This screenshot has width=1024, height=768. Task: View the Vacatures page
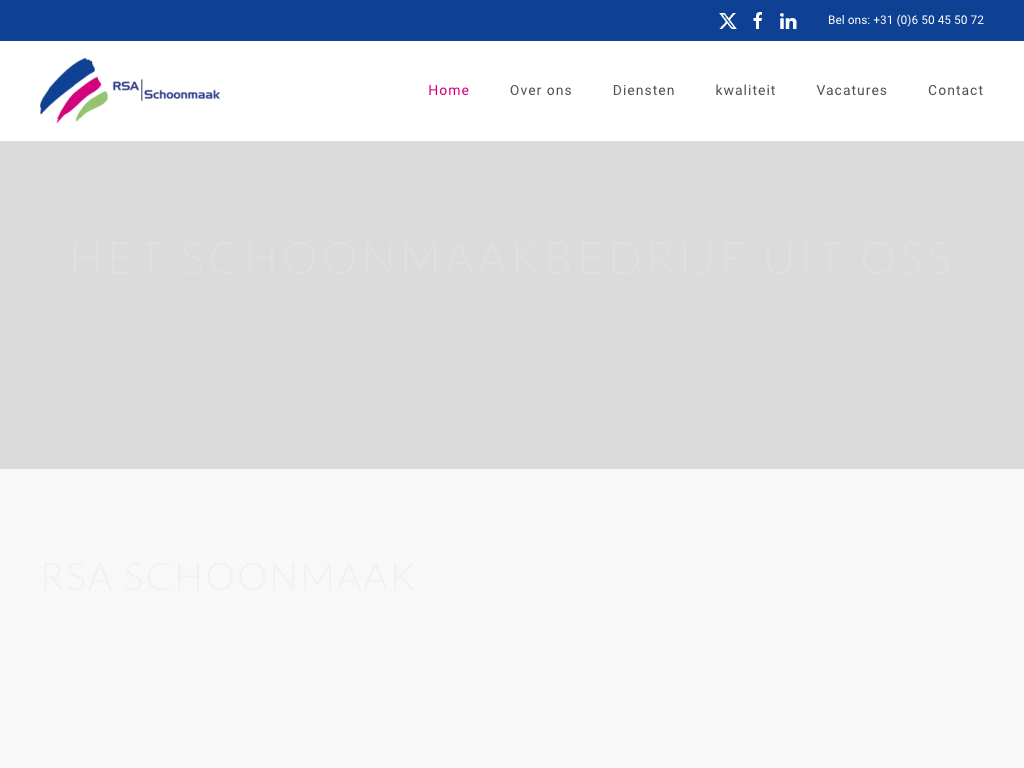click(x=852, y=91)
